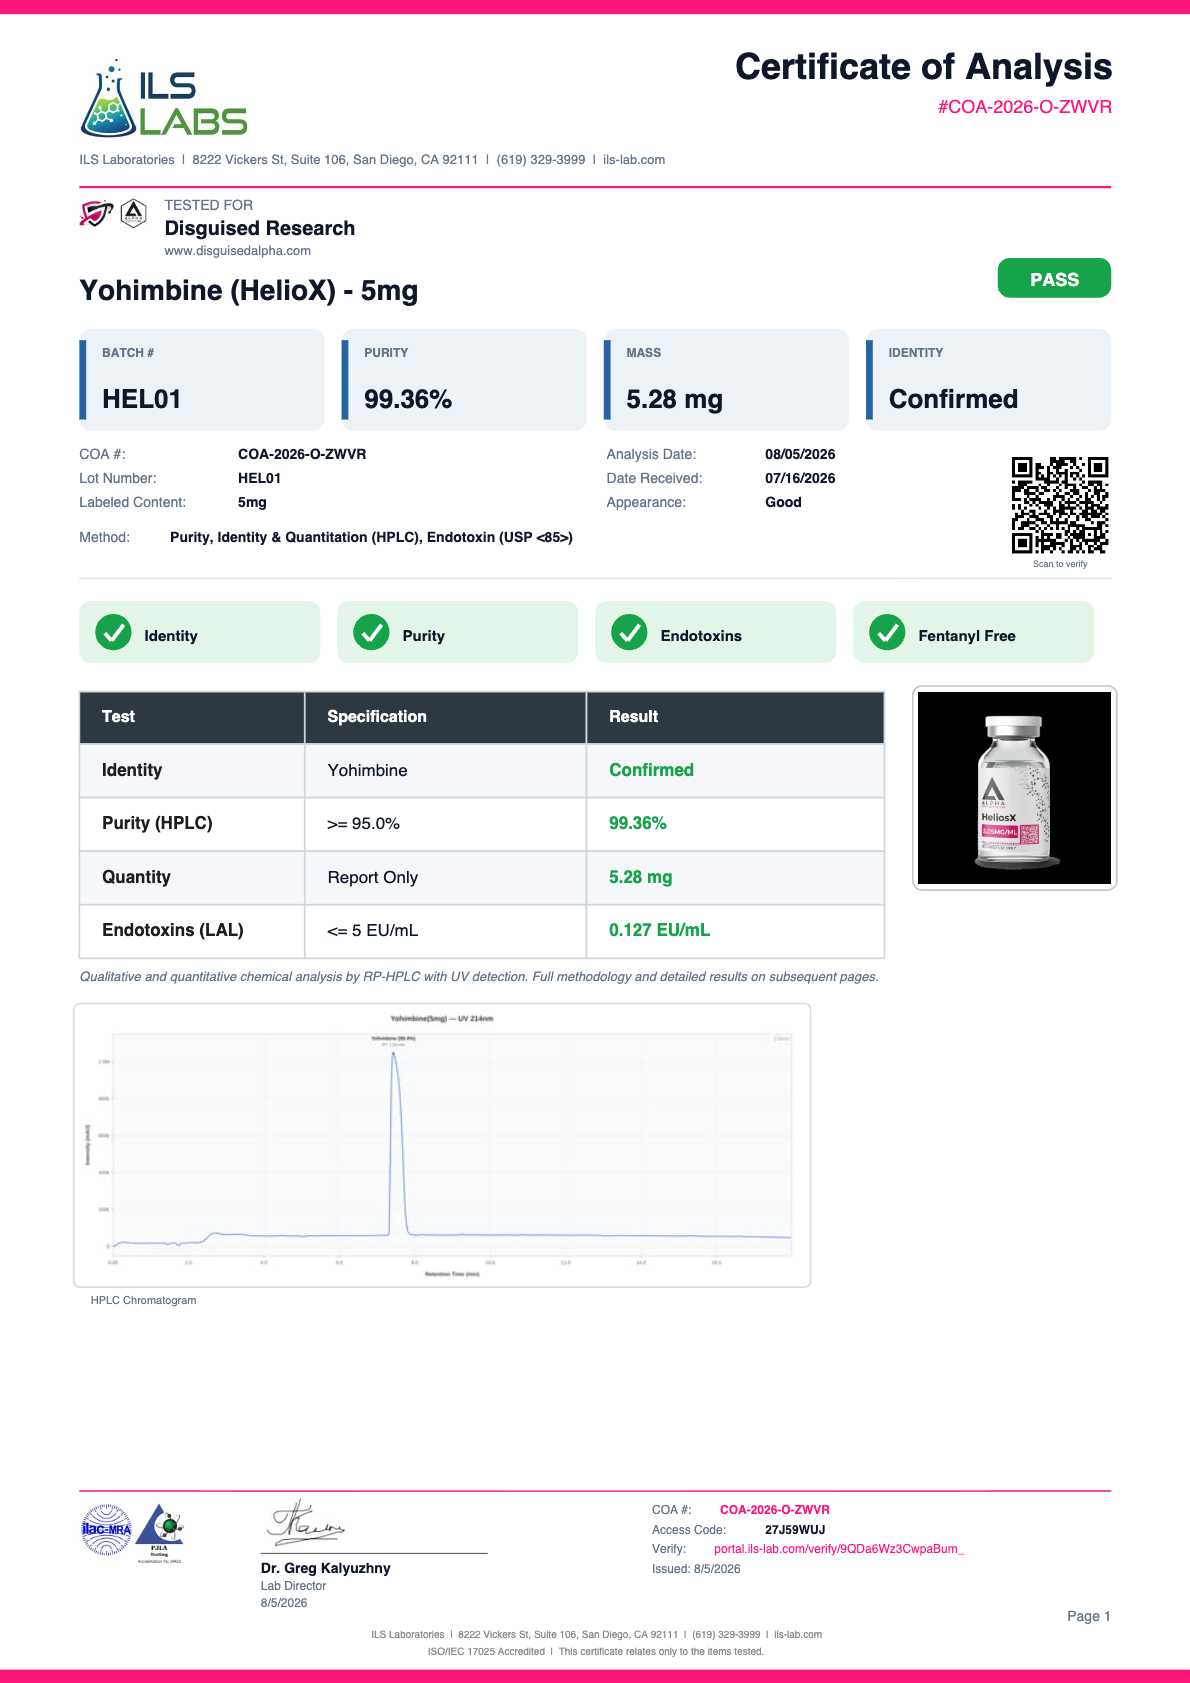Image resolution: width=1190 pixels, height=1683 pixels.
Task: Click the HeliosX vial product photo
Action: coord(1014,788)
